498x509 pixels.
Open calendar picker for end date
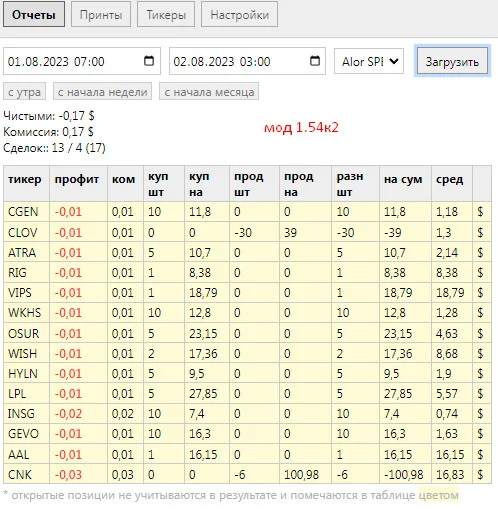315,61
